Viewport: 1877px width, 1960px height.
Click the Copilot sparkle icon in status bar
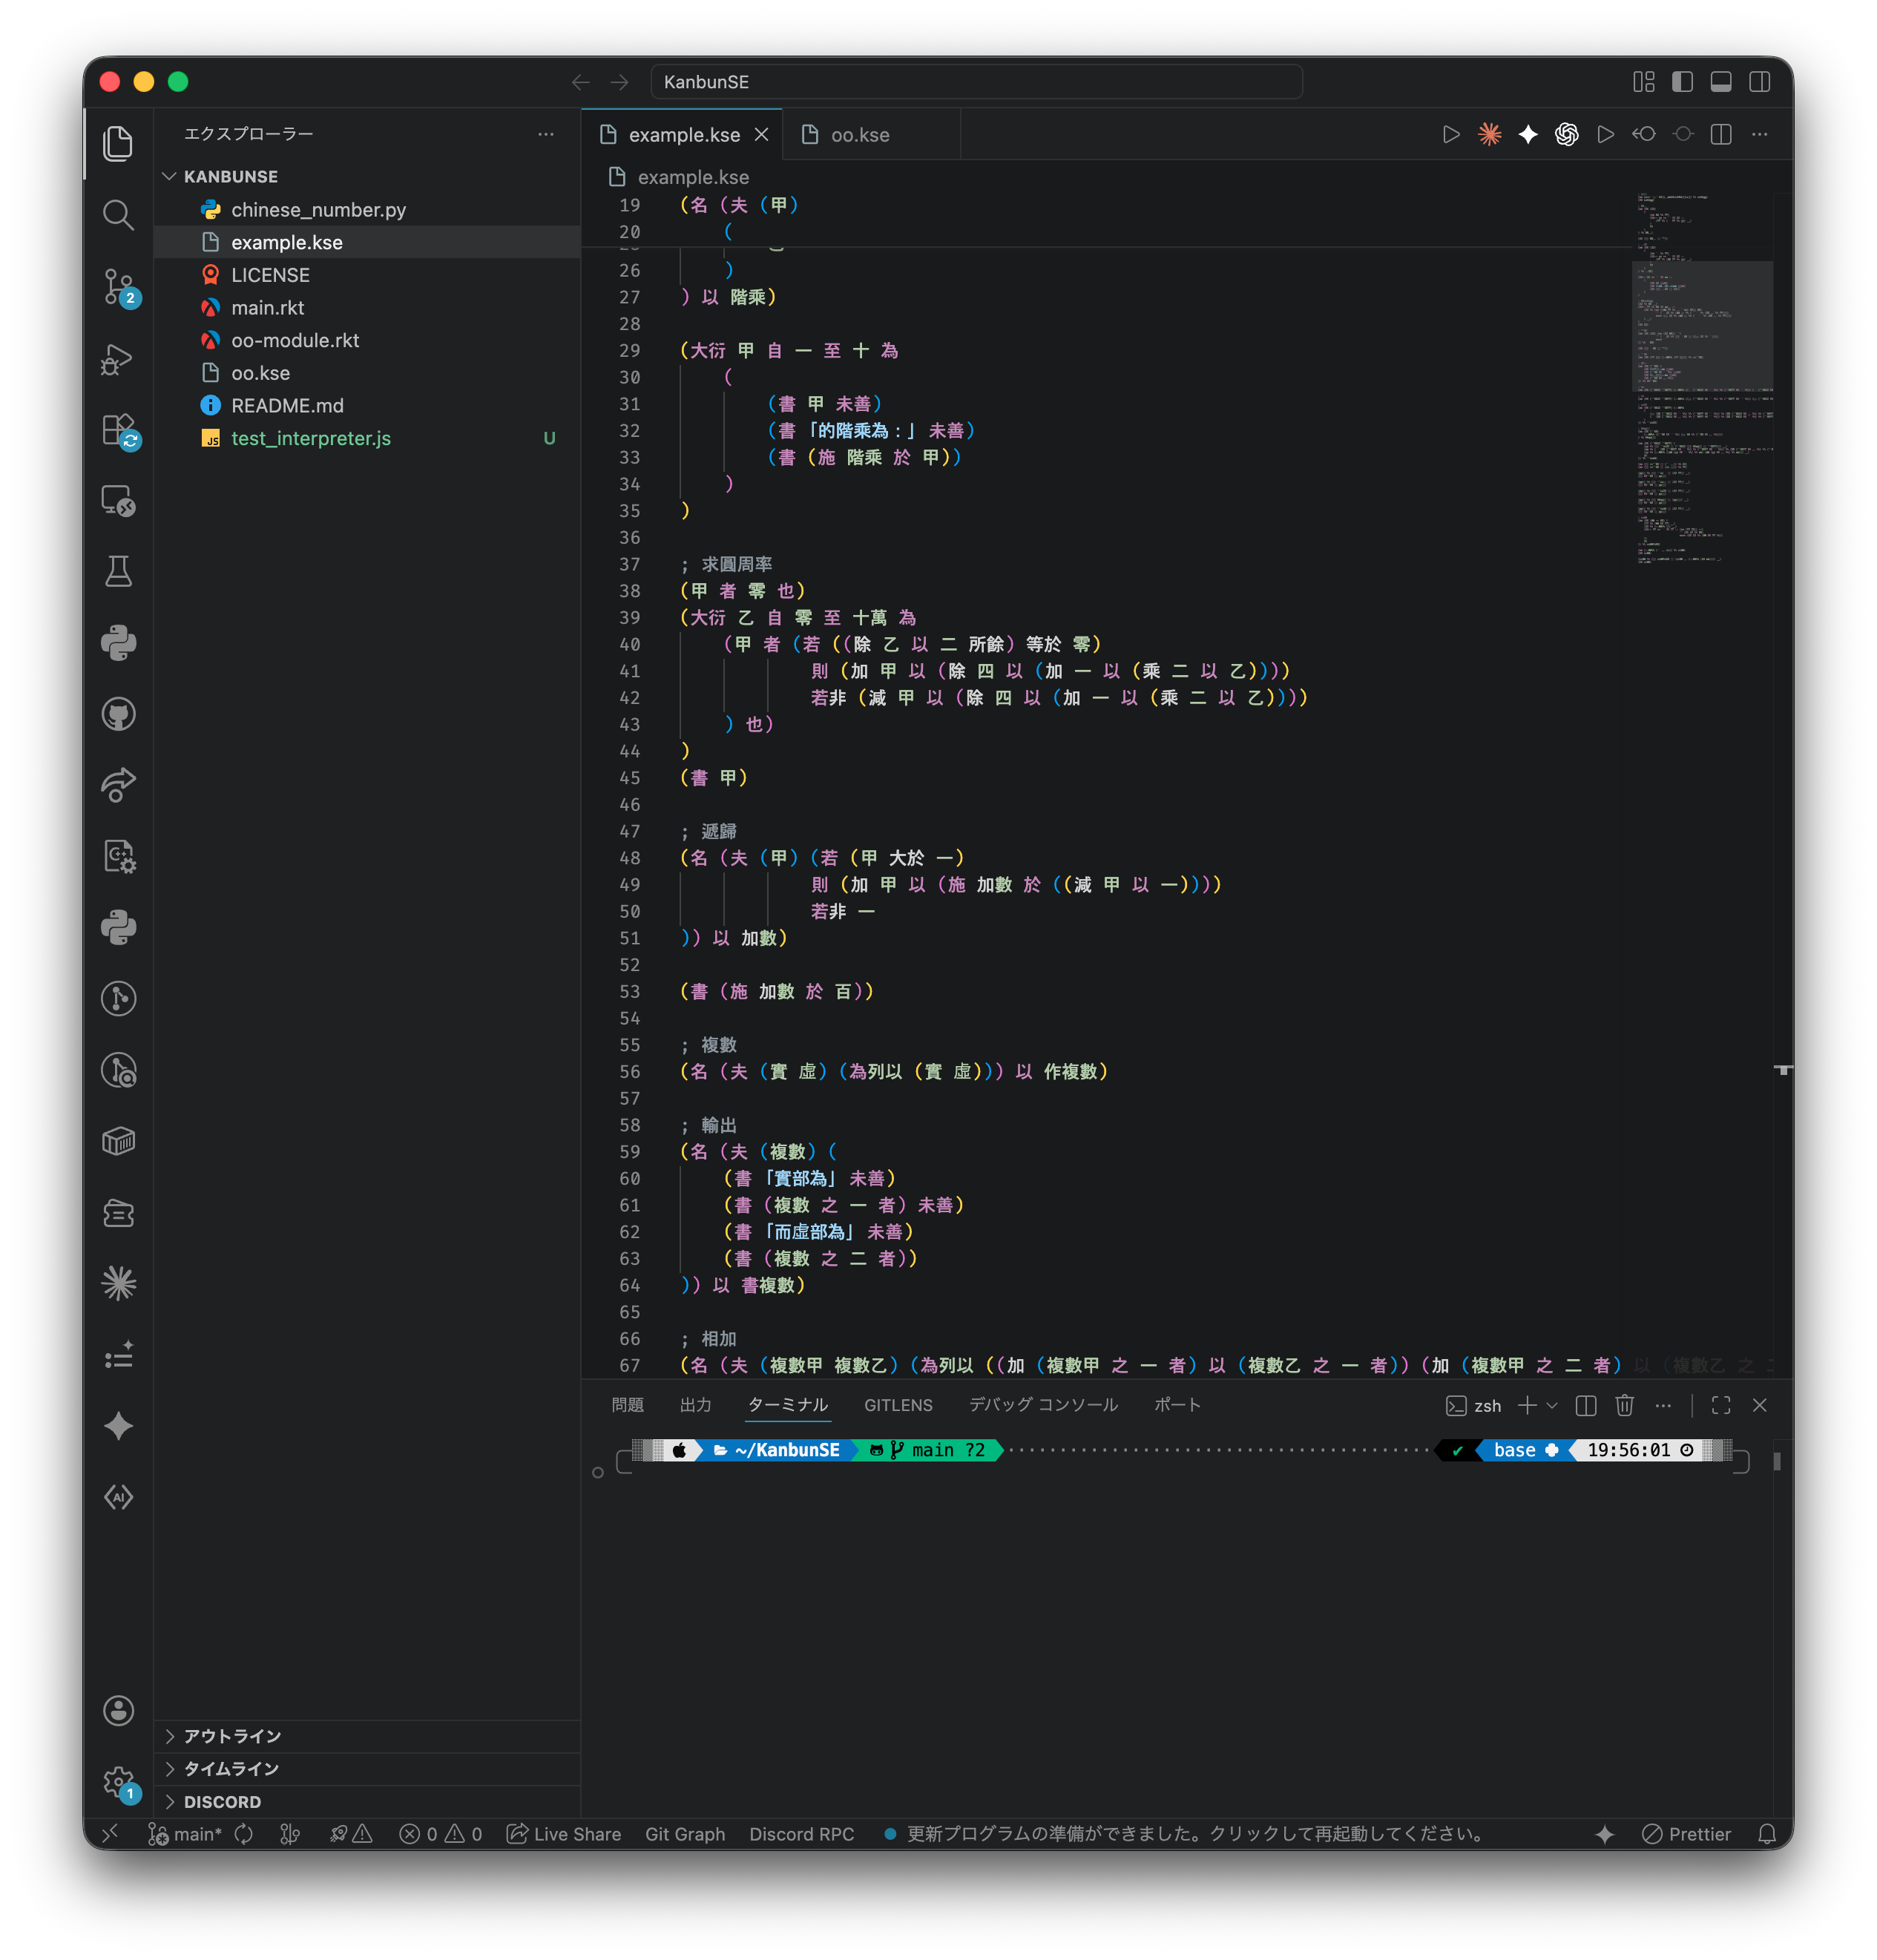coord(1604,1833)
